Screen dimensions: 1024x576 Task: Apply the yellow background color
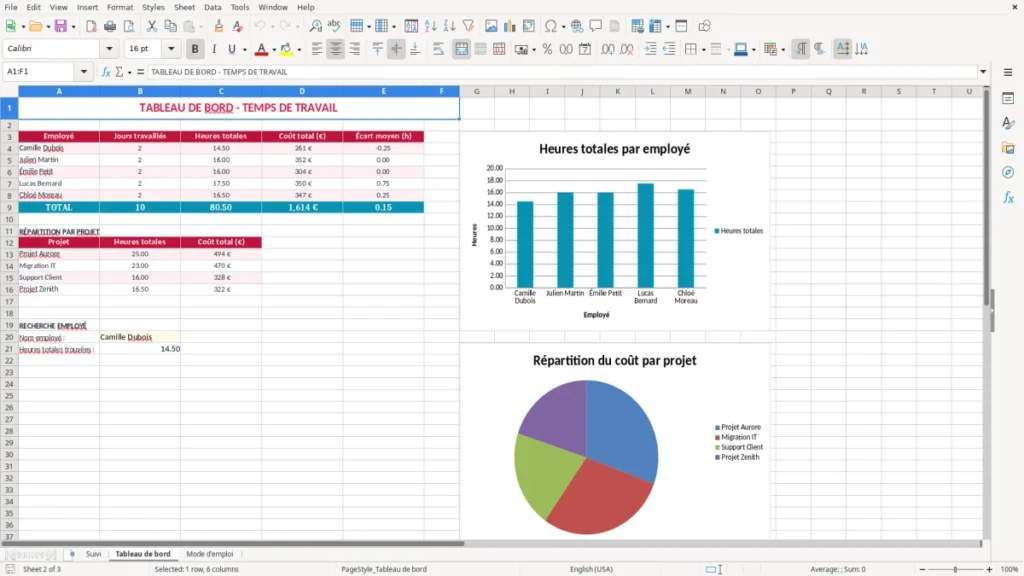(x=286, y=49)
